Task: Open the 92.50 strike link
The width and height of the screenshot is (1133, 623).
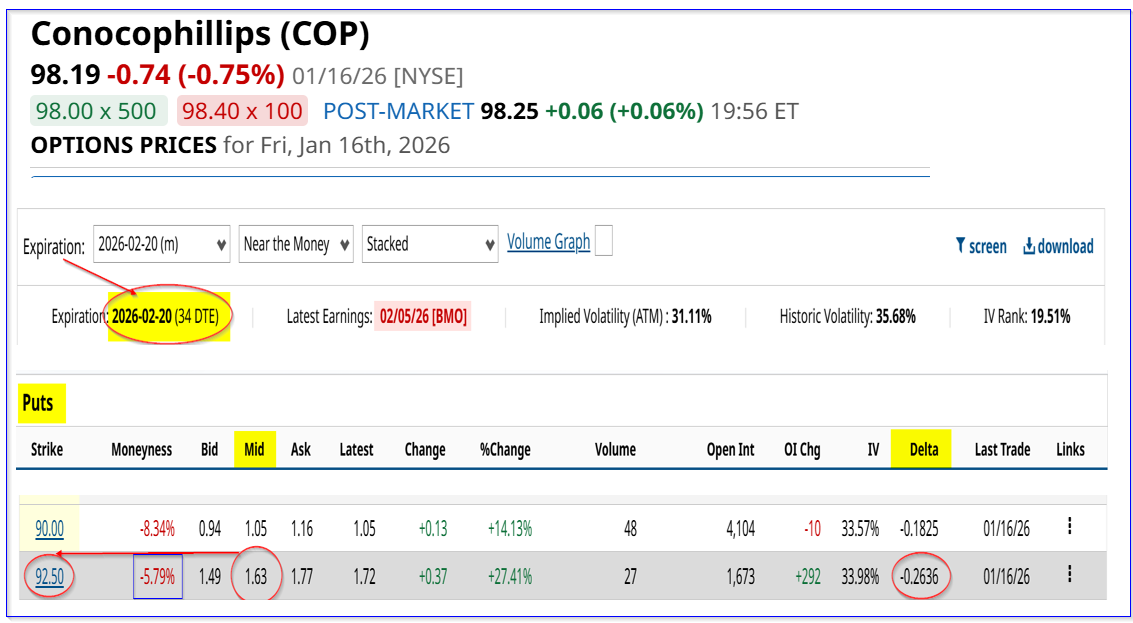Action: point(49,577)
